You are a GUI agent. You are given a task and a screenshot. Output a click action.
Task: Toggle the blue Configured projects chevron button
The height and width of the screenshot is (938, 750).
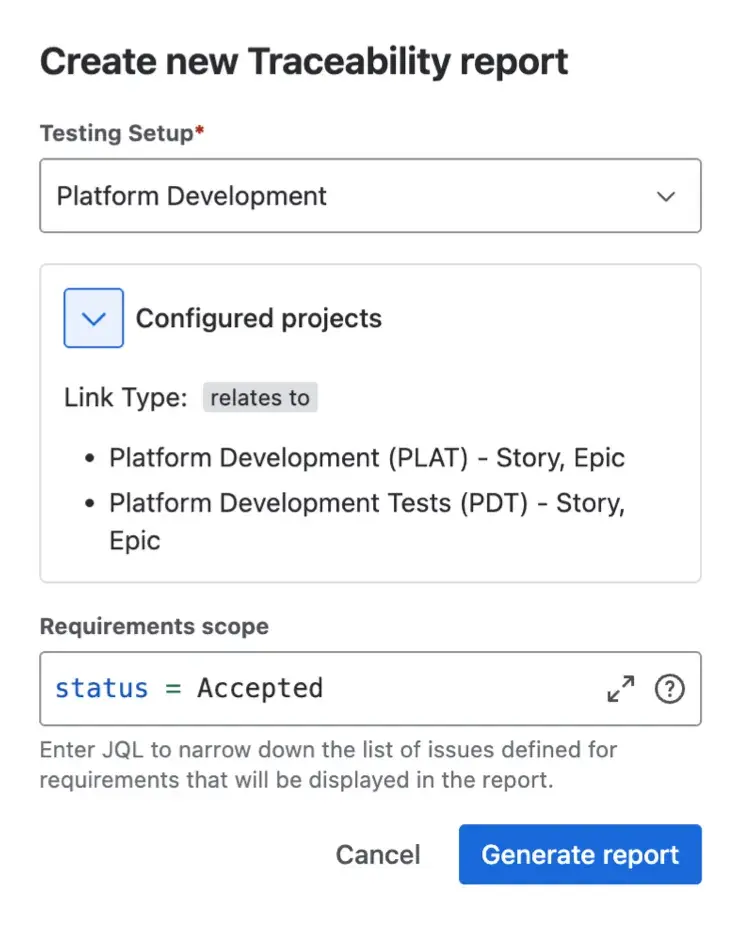[93, 318]
